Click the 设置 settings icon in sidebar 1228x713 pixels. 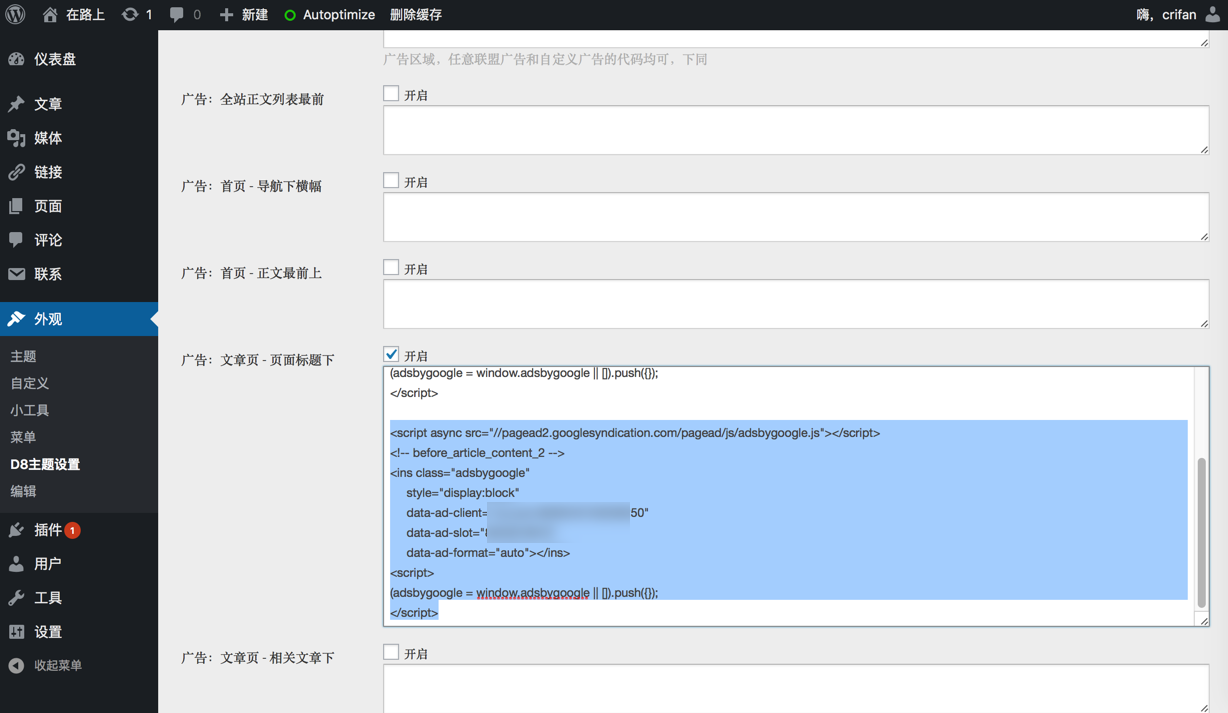(17, 632)
